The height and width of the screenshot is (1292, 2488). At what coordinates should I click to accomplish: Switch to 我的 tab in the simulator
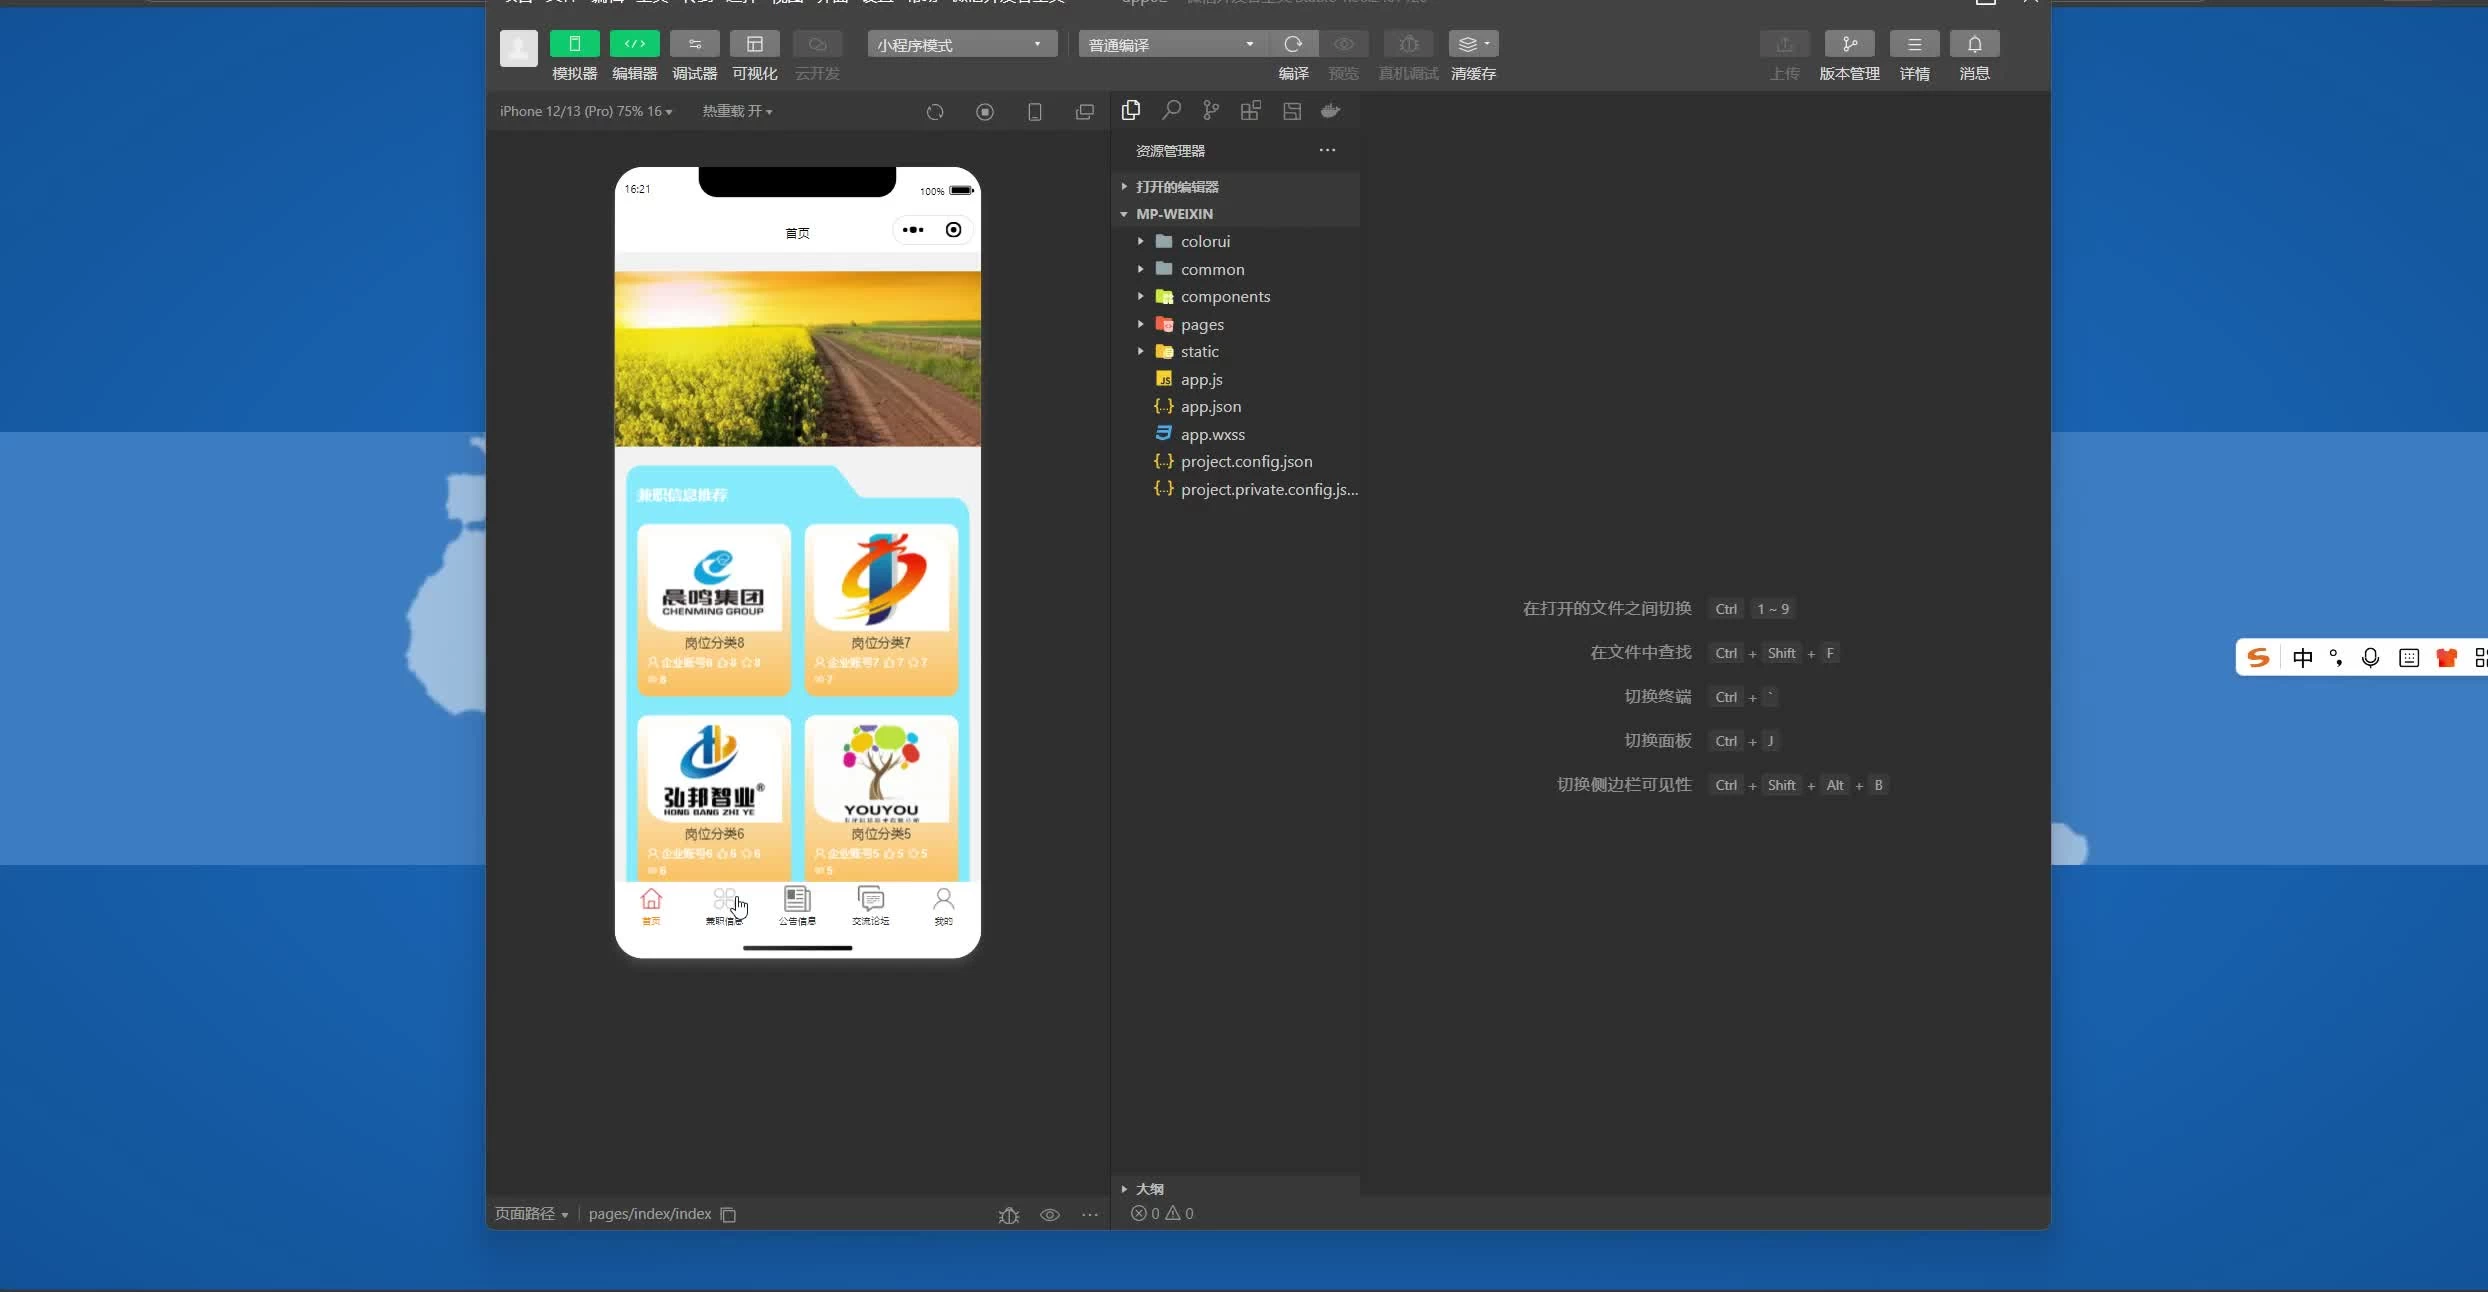click(943, 905)
